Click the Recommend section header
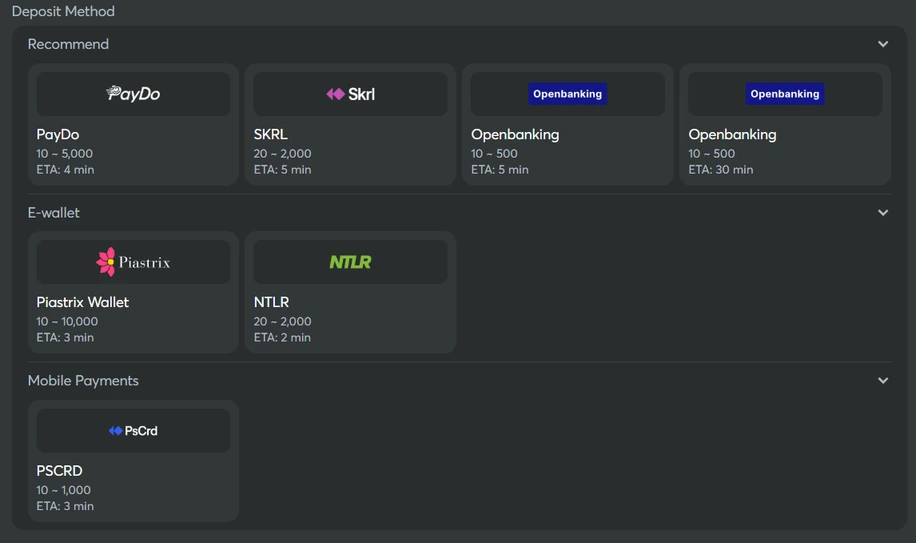Image resolution: width=916 pixels, height=543 pixels. pos(68,44)
